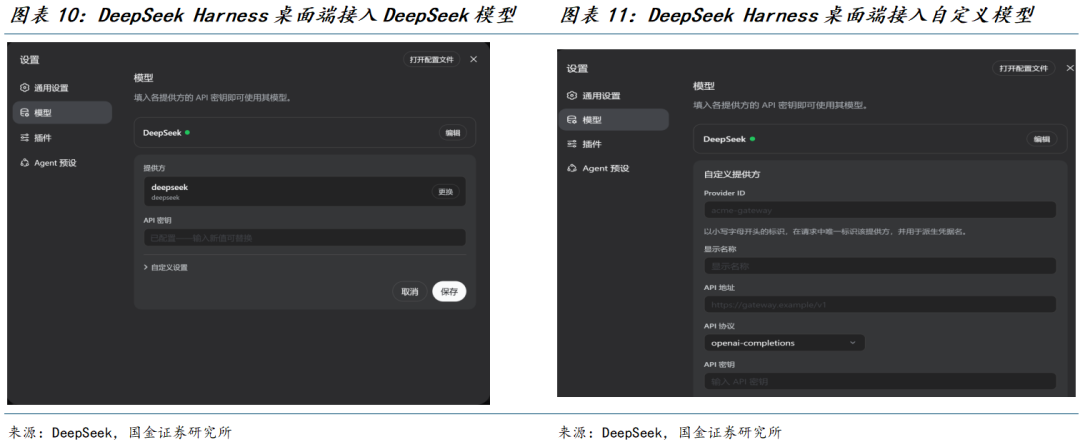The image size is (1080, 442).
Task: Click 模型 heading in right settings content
Action: click(x=704, y=87)
